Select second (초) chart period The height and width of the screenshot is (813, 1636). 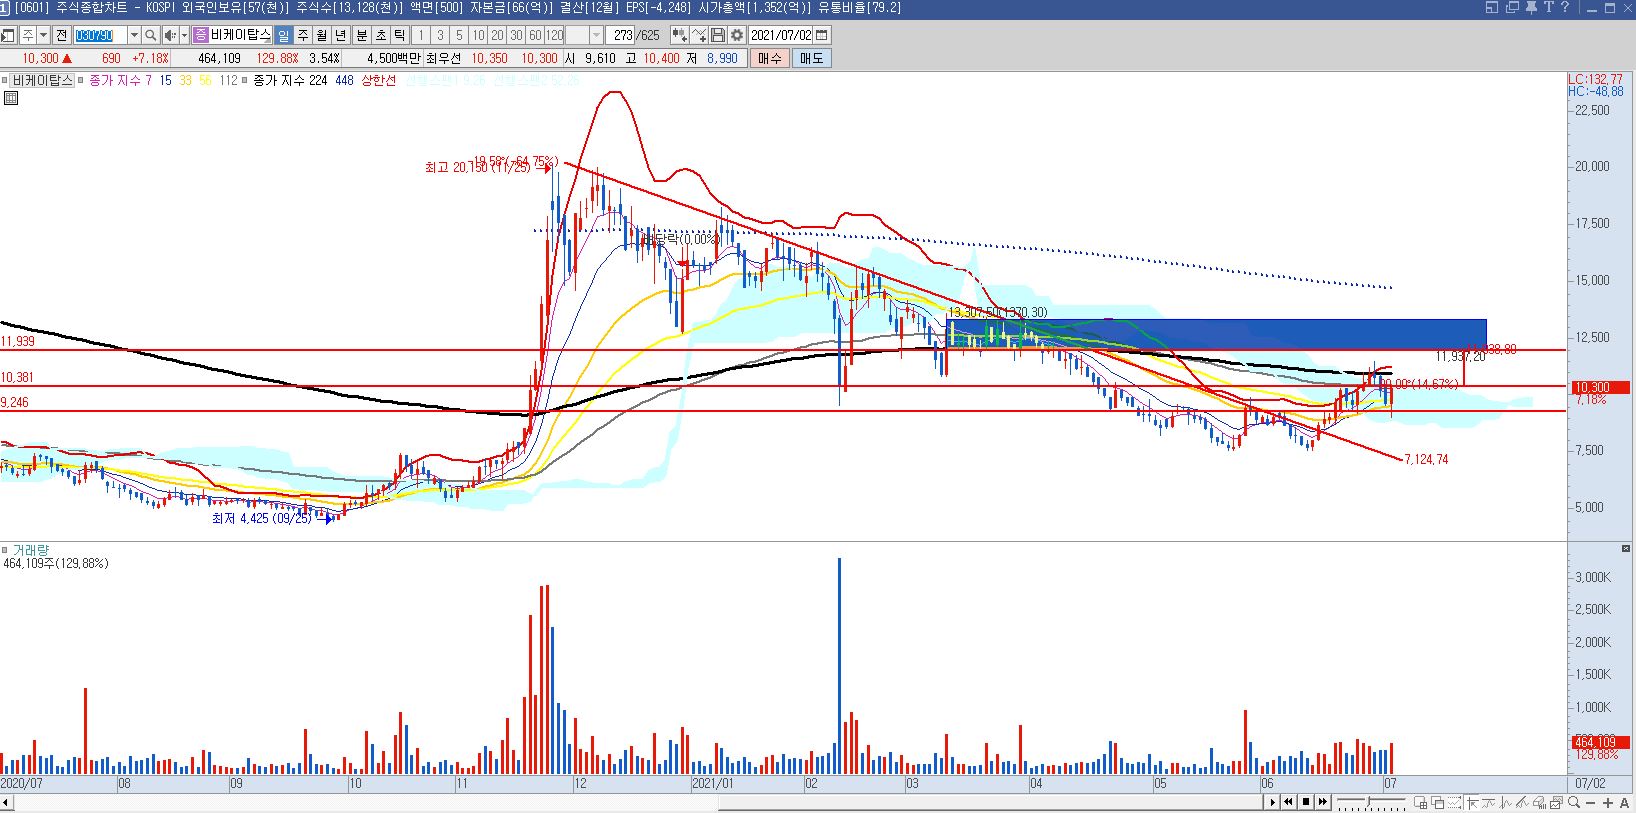[381, 35]
